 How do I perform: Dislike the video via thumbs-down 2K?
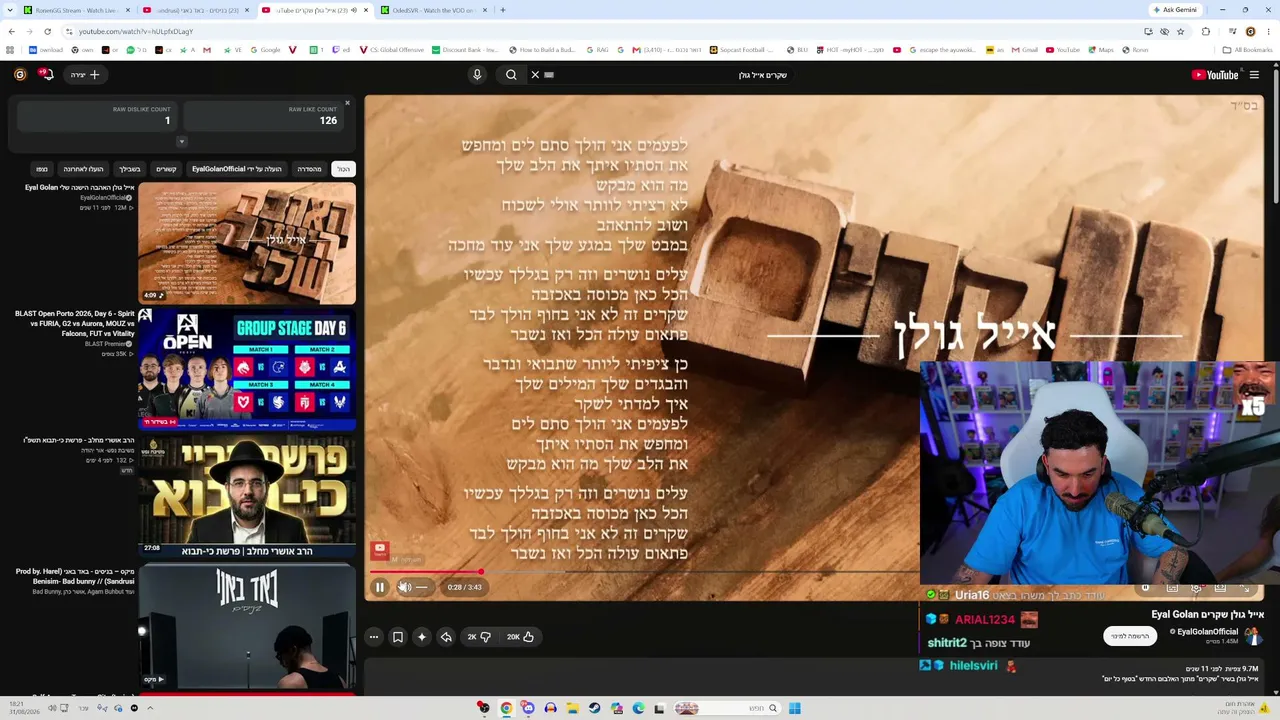479,637
